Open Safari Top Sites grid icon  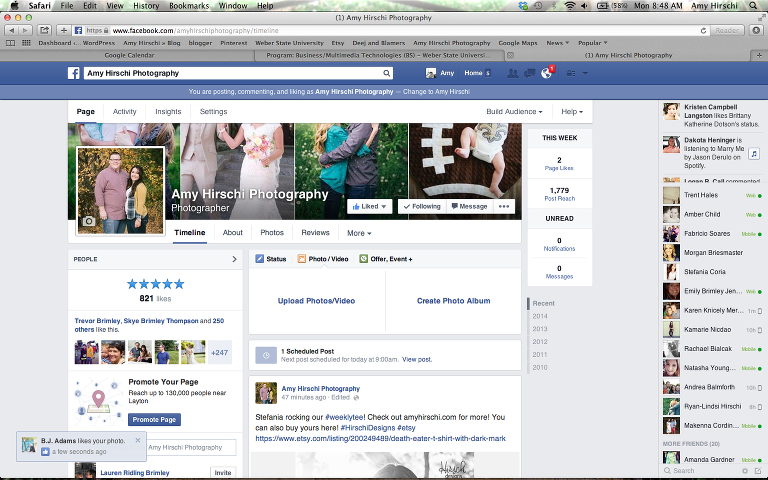click(x=26, y=43)
